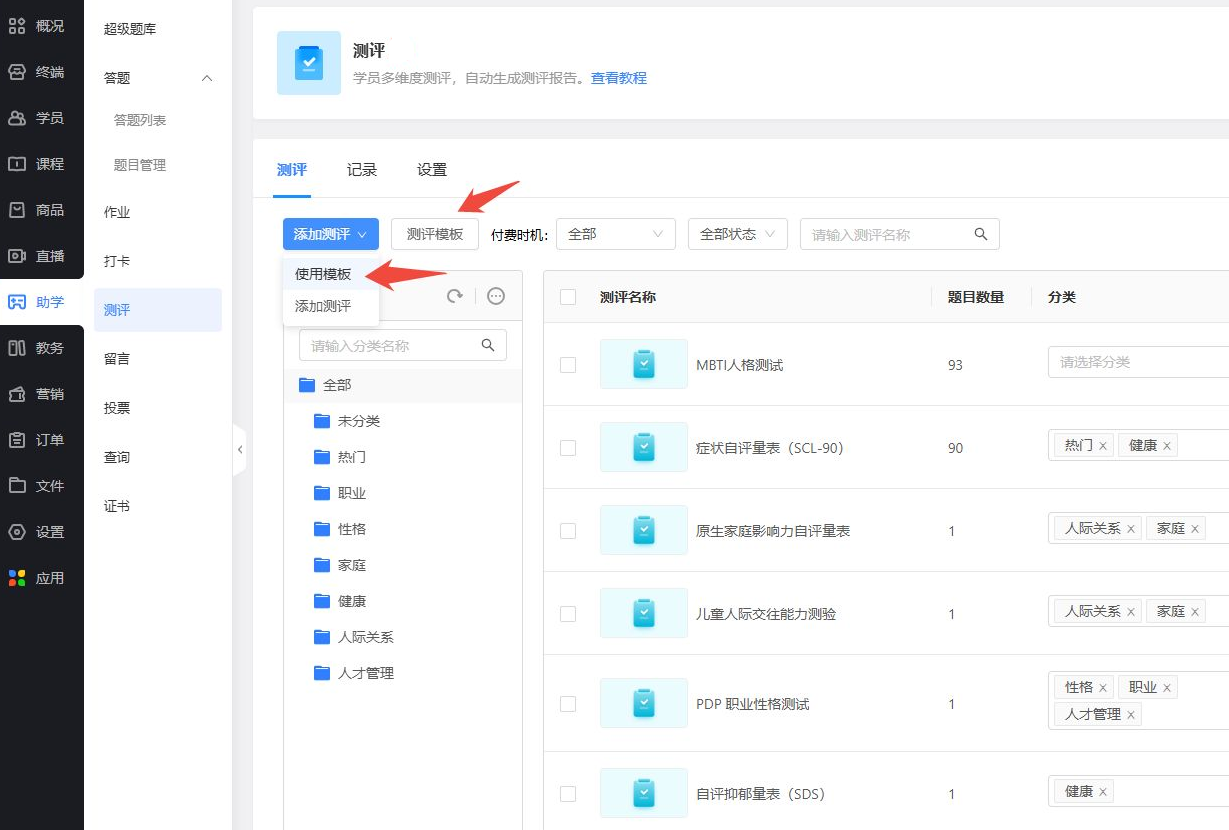Open the more options ellipsis icon
1229x830 pixels.
(496, 296)
